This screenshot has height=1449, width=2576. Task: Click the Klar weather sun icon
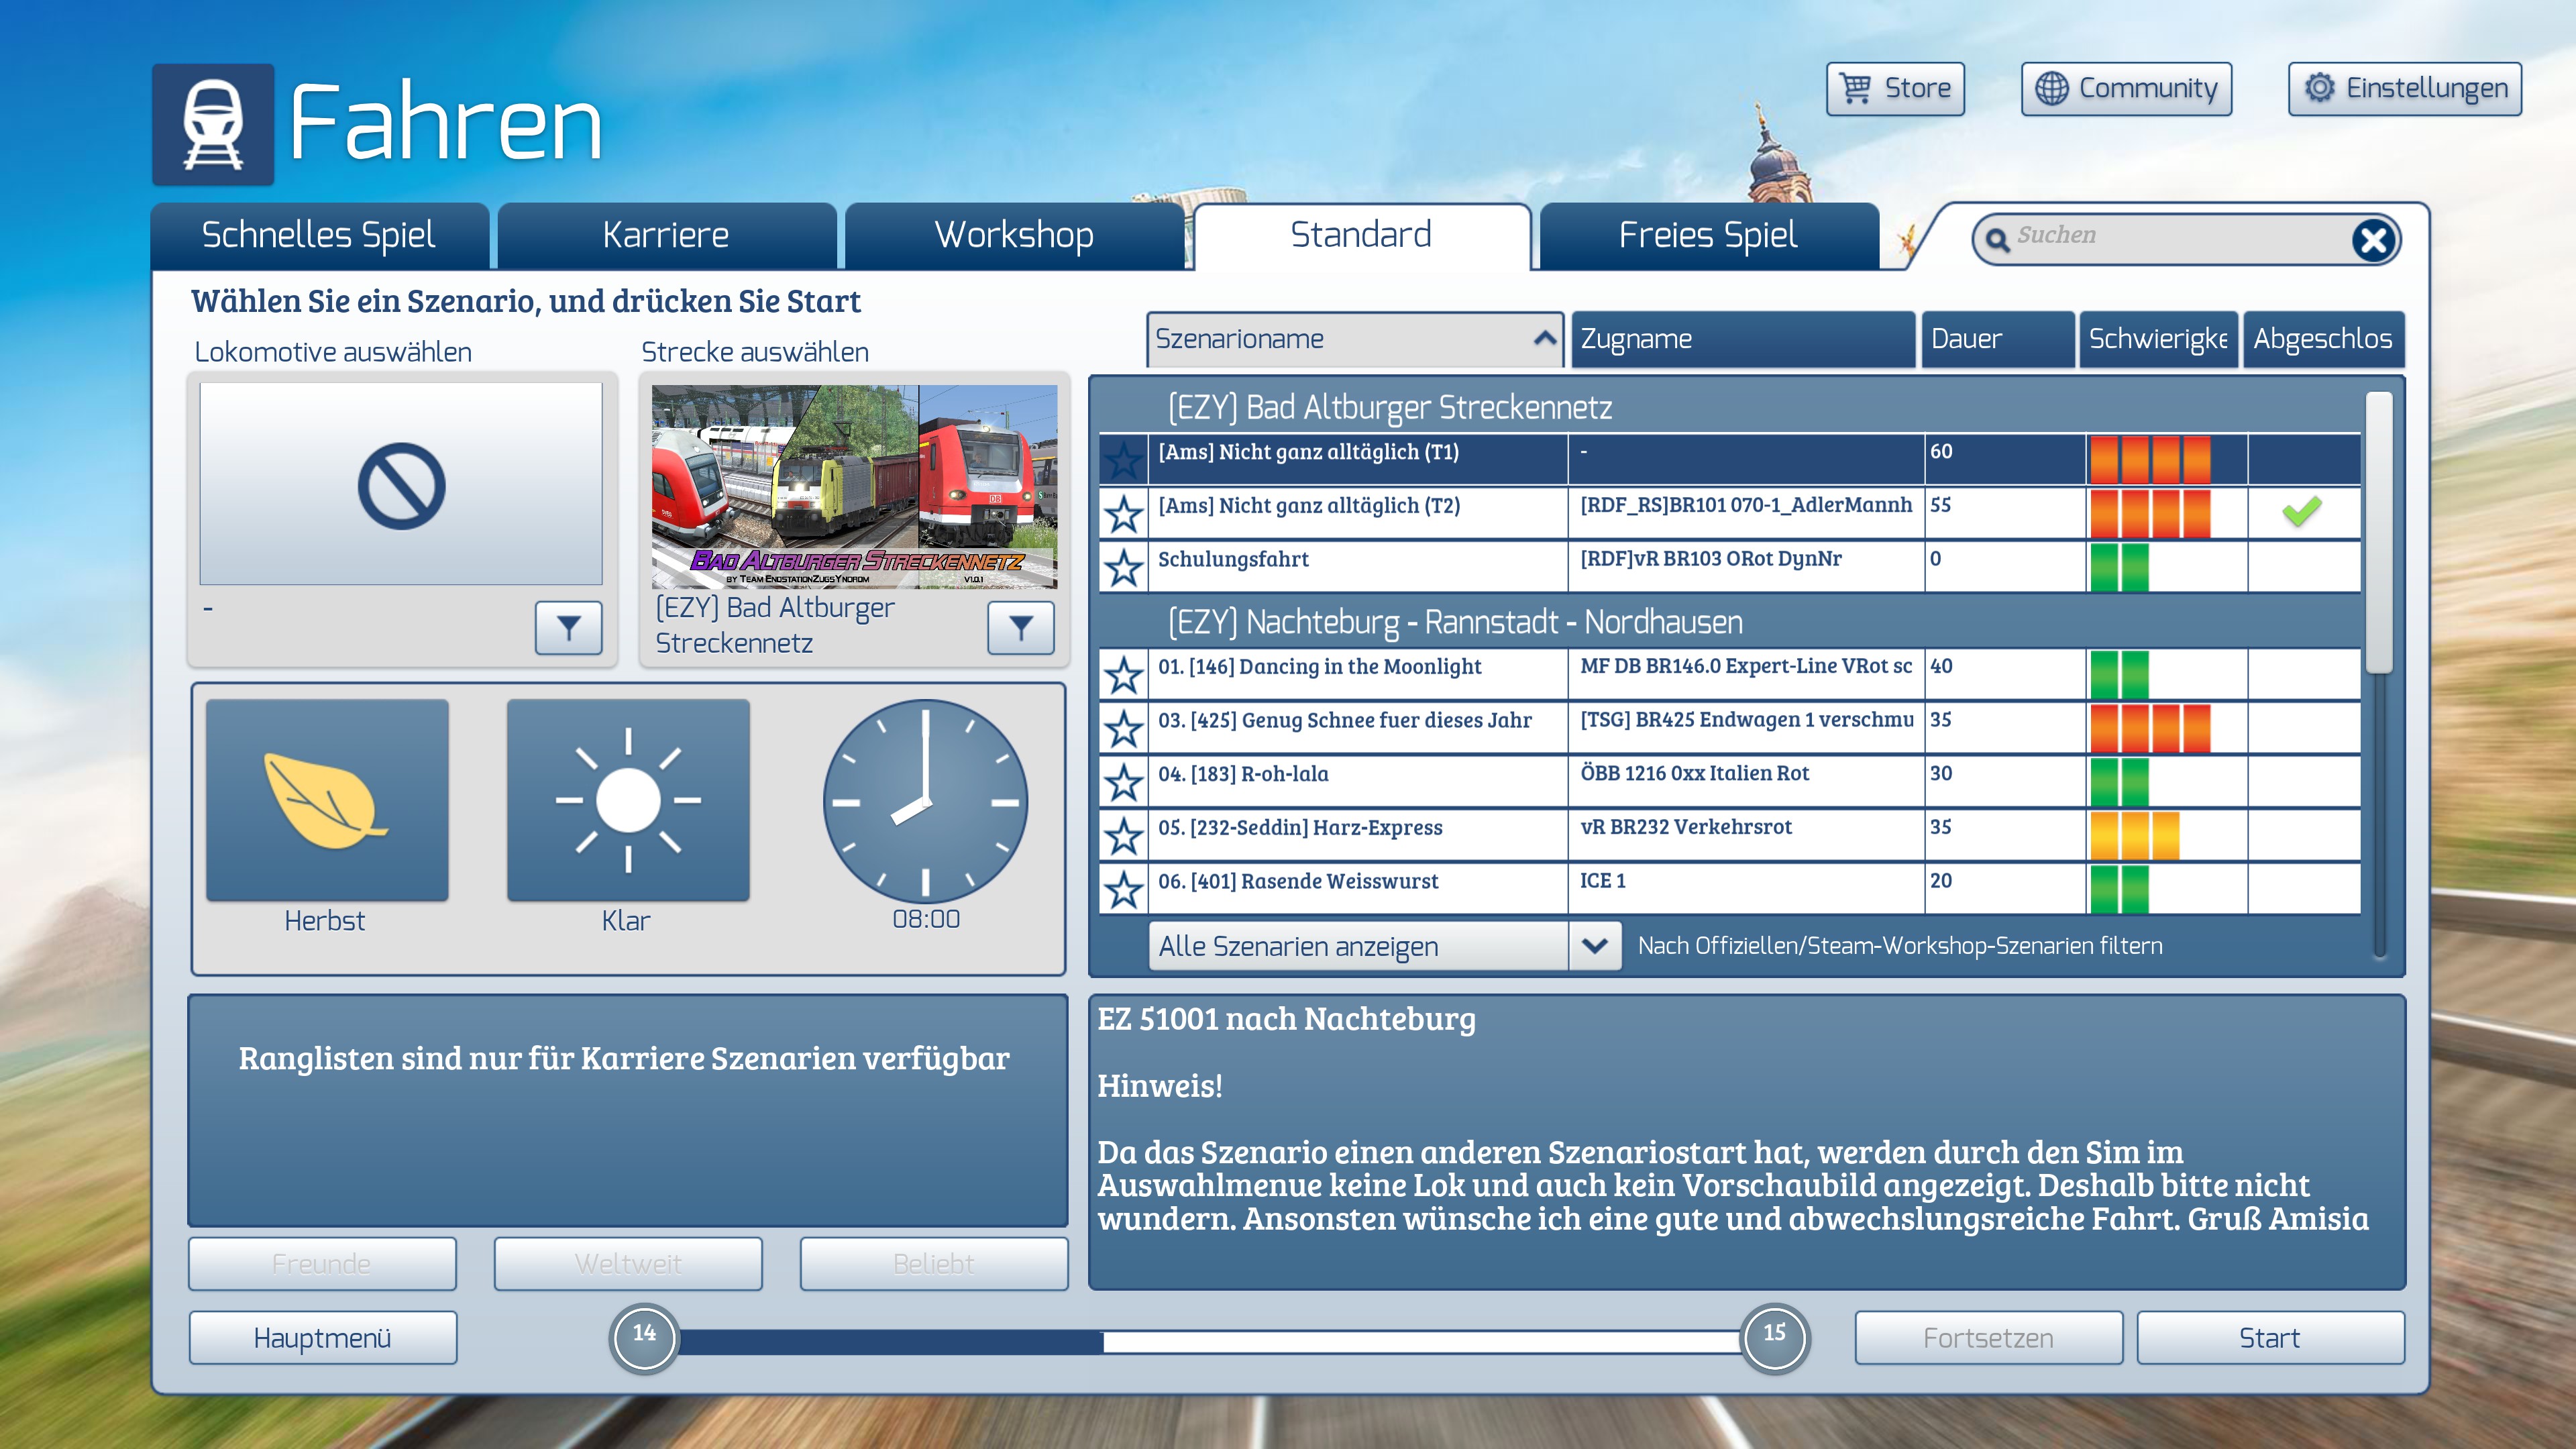tap(628, 800)
